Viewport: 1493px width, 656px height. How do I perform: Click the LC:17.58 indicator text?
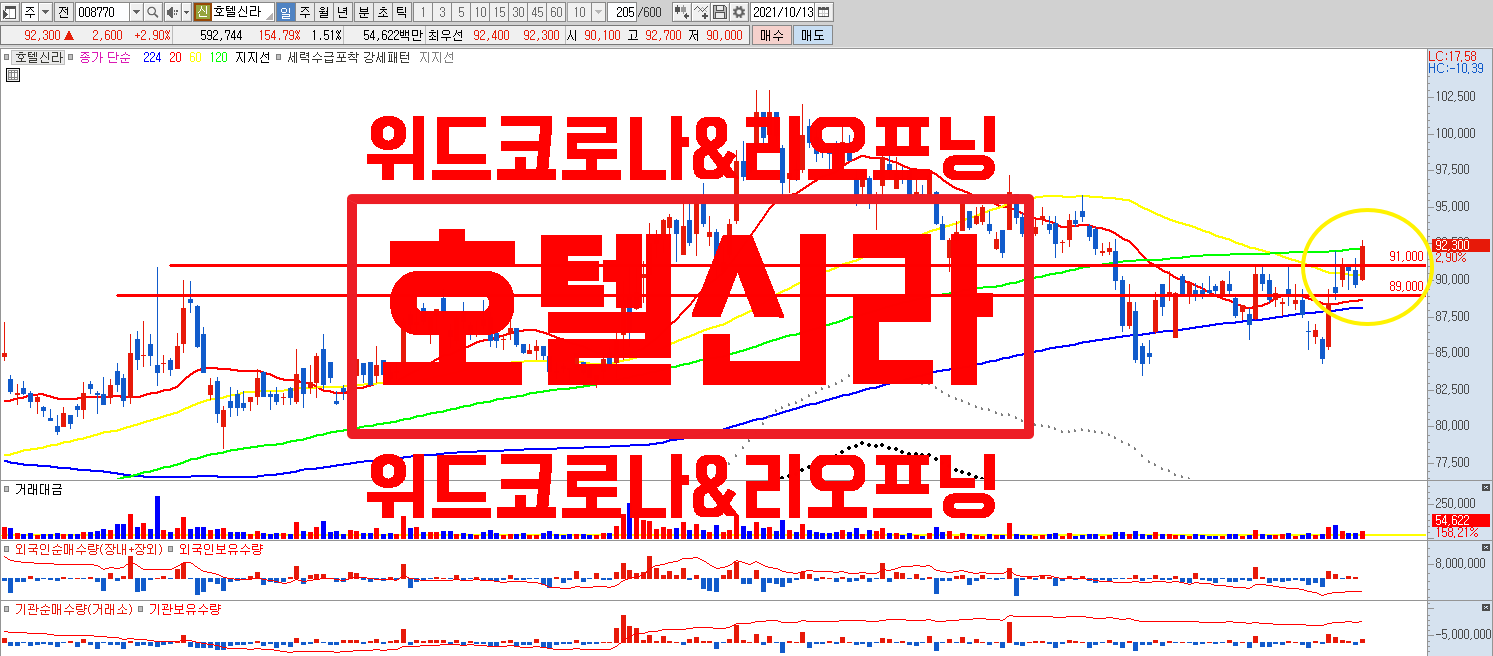click(1452, 56)
